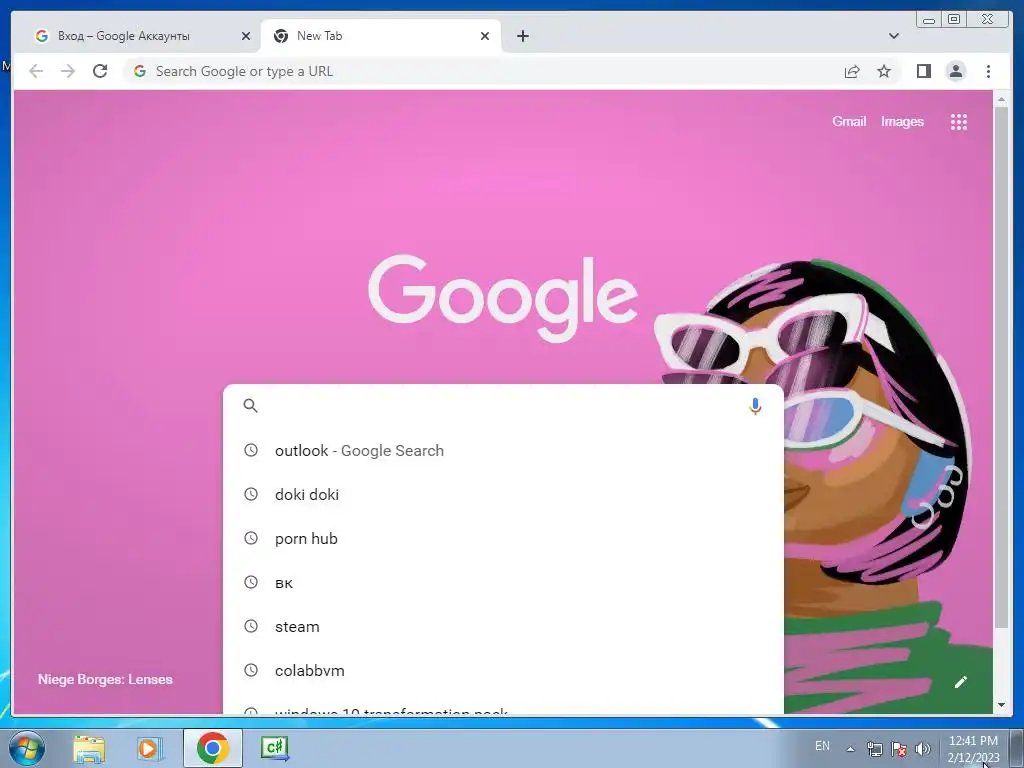Open the volume speaker tray icon
Image resolution: width=1024 pixels, height=768 pixels.
tap(923, 749)
